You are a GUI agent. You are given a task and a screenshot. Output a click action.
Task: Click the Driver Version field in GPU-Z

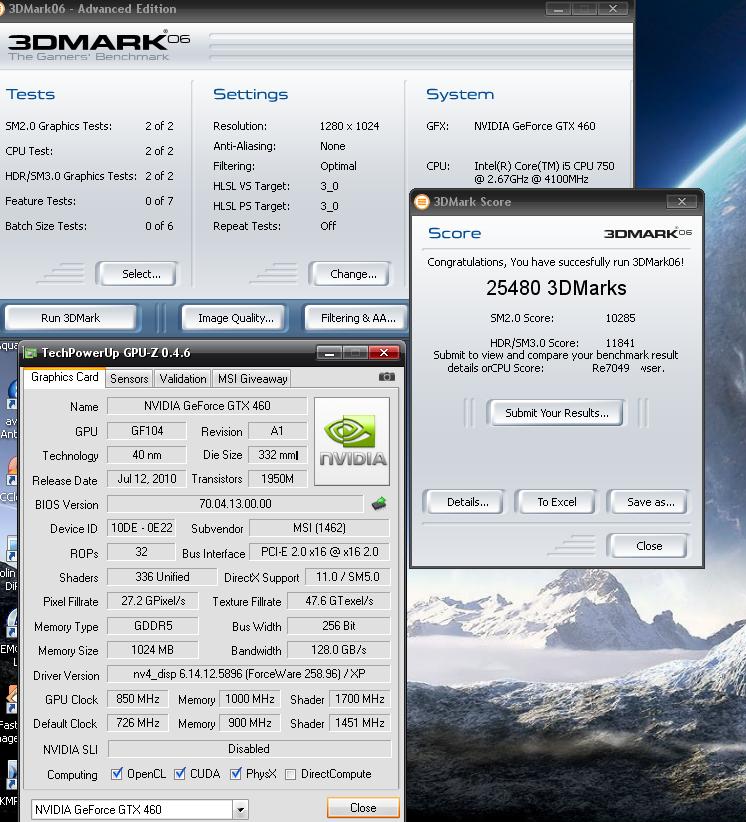pos(249,674)
